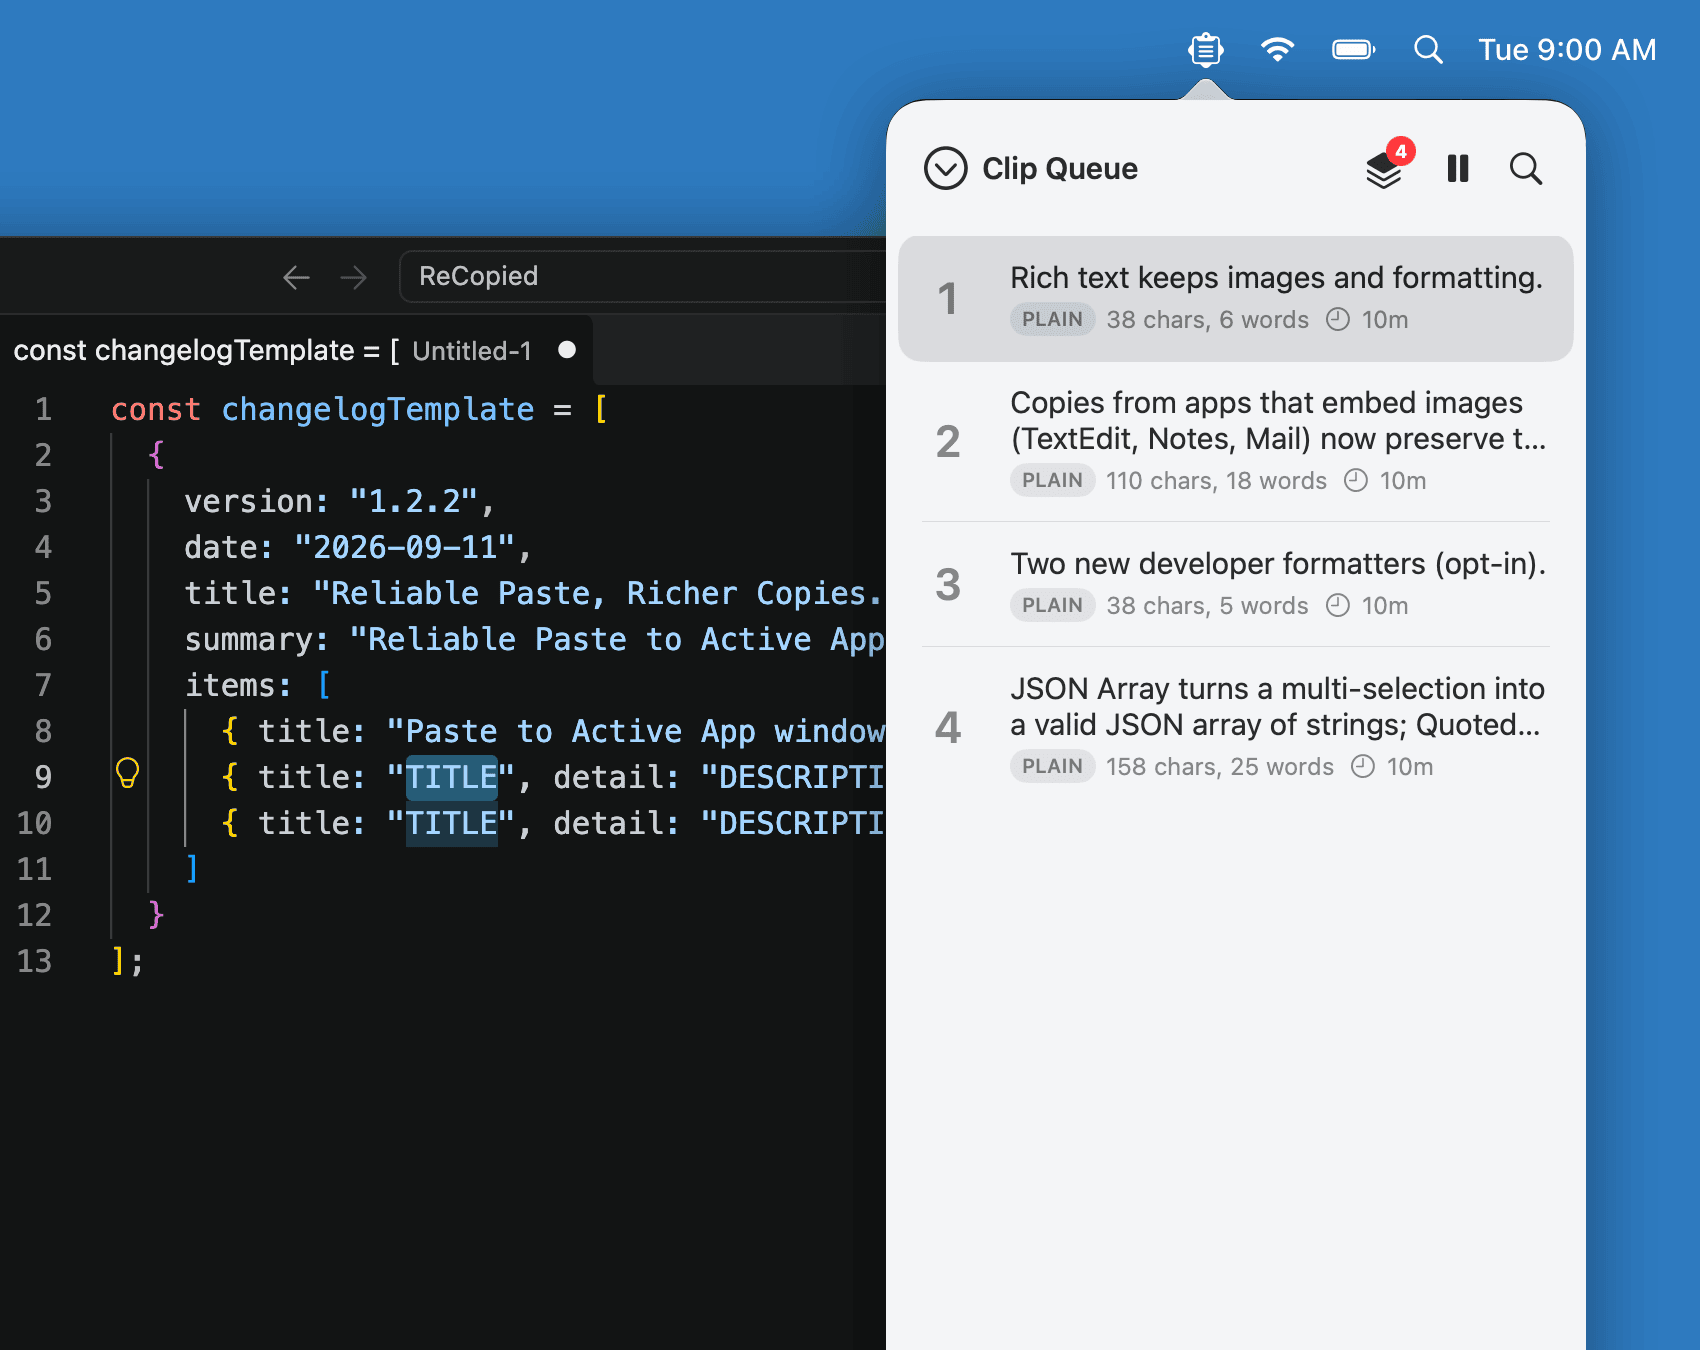Select clip 'JSON Array turns a multi-selection into'
The height and width of the screenshot is (1350, 1700).
(x=1236, y=727)
